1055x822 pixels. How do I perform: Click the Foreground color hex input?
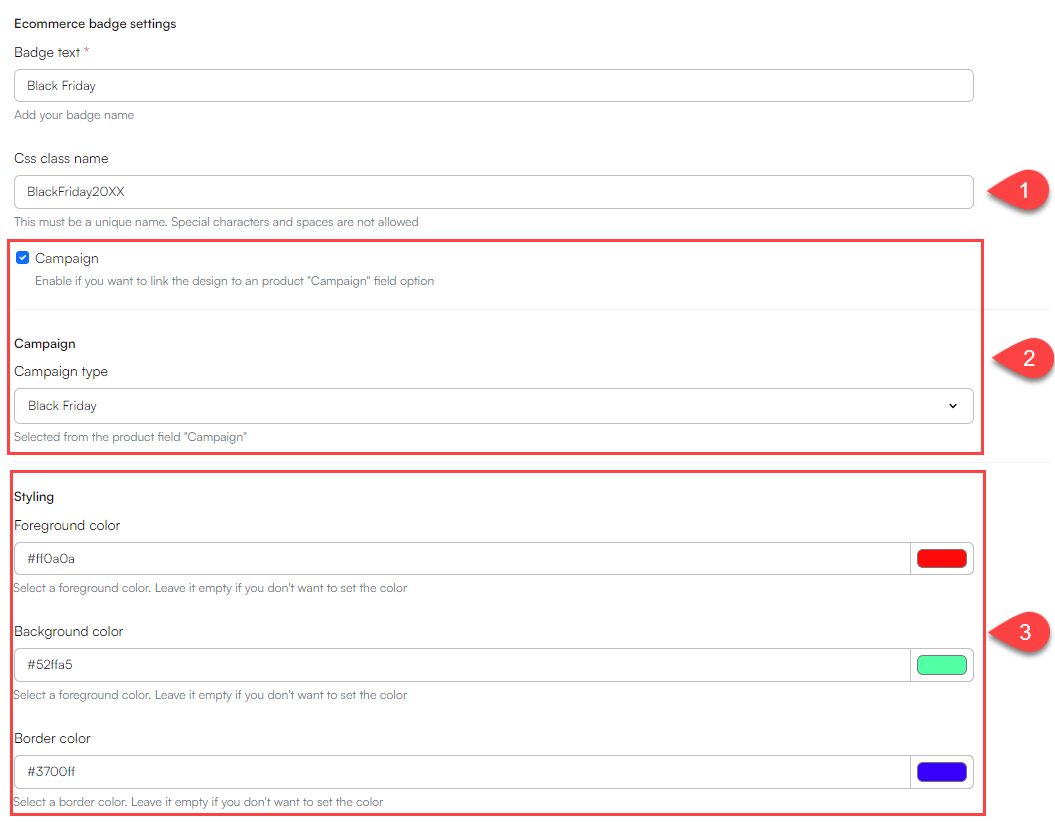462,559
